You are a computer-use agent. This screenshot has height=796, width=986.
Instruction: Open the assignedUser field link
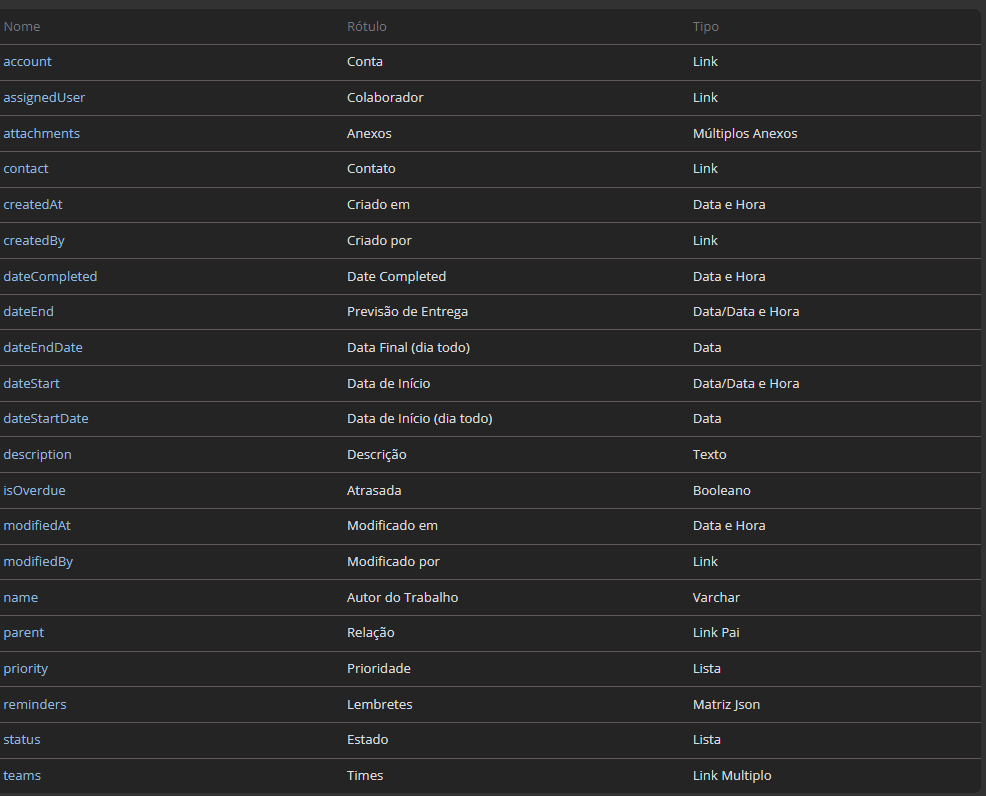click(44, 98)
